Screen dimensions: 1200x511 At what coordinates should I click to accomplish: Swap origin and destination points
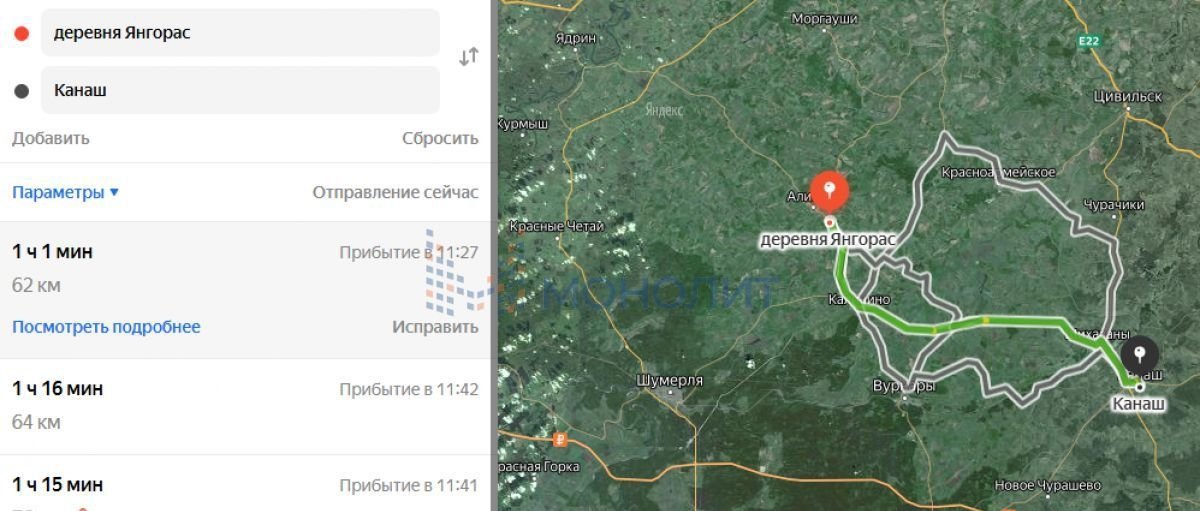pos(468,57)
